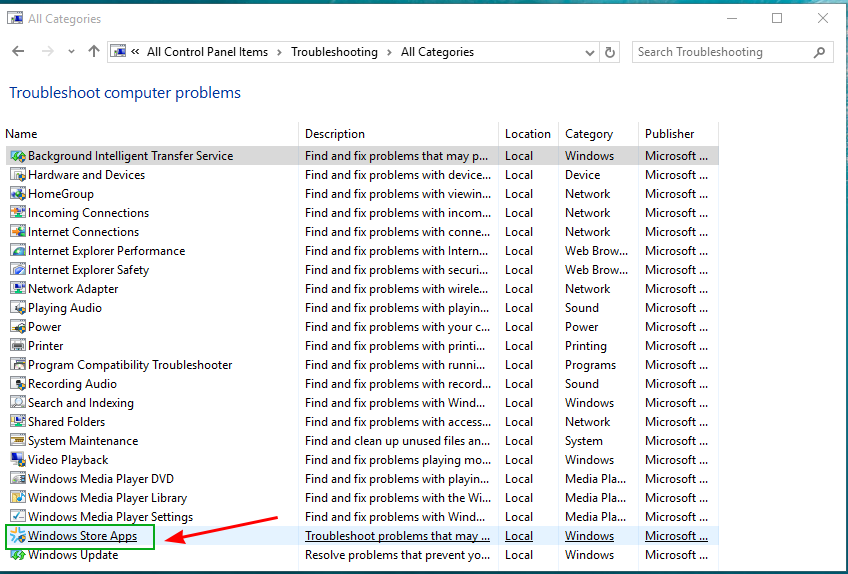Click 'Resolve problems that prevent' description
848x574 pixels.
[x=398, y=555]
